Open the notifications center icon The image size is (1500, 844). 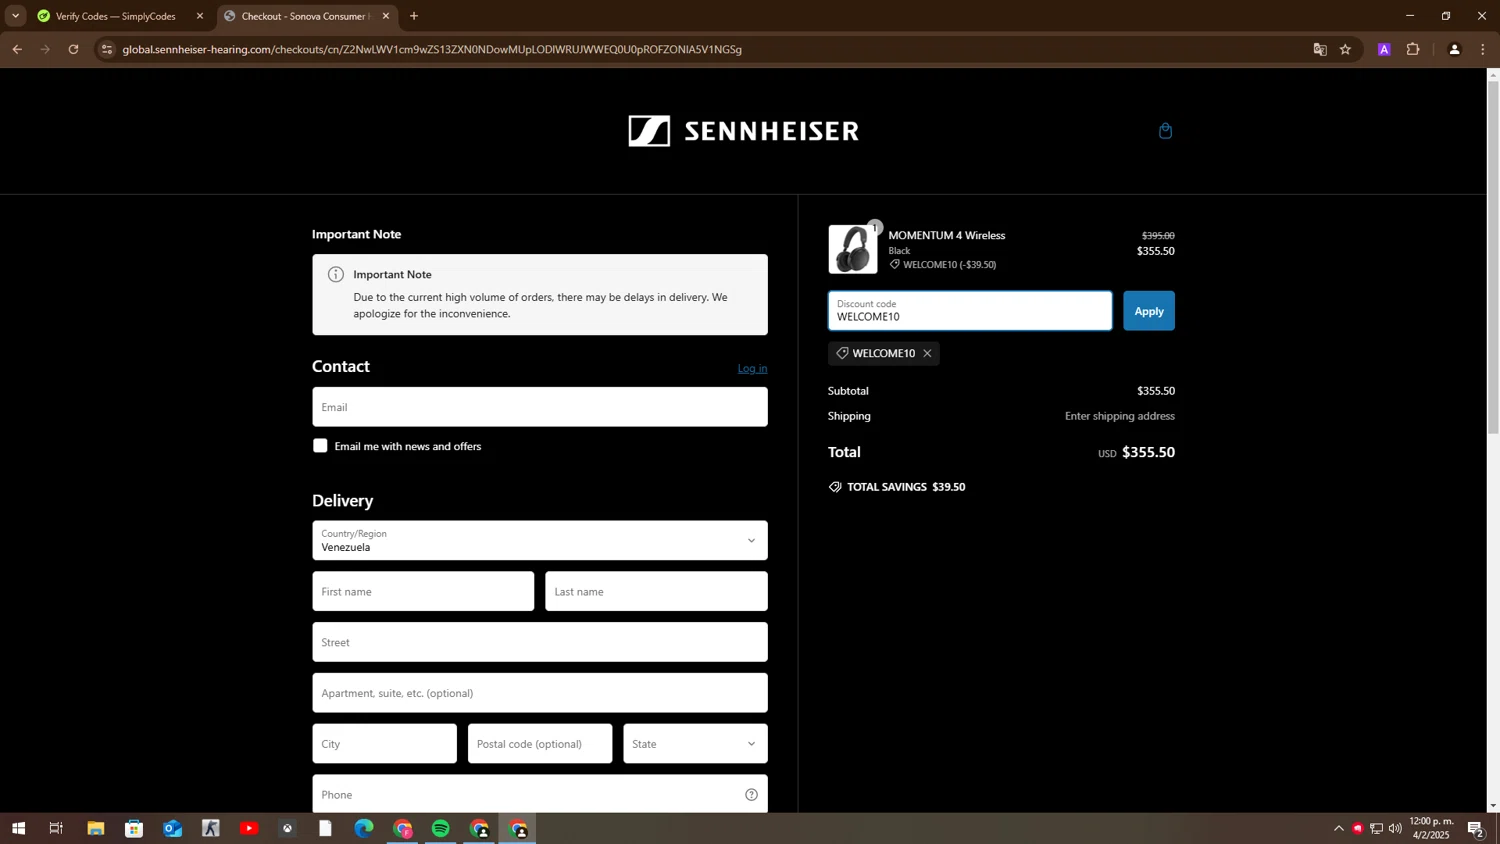(1475, 828)
